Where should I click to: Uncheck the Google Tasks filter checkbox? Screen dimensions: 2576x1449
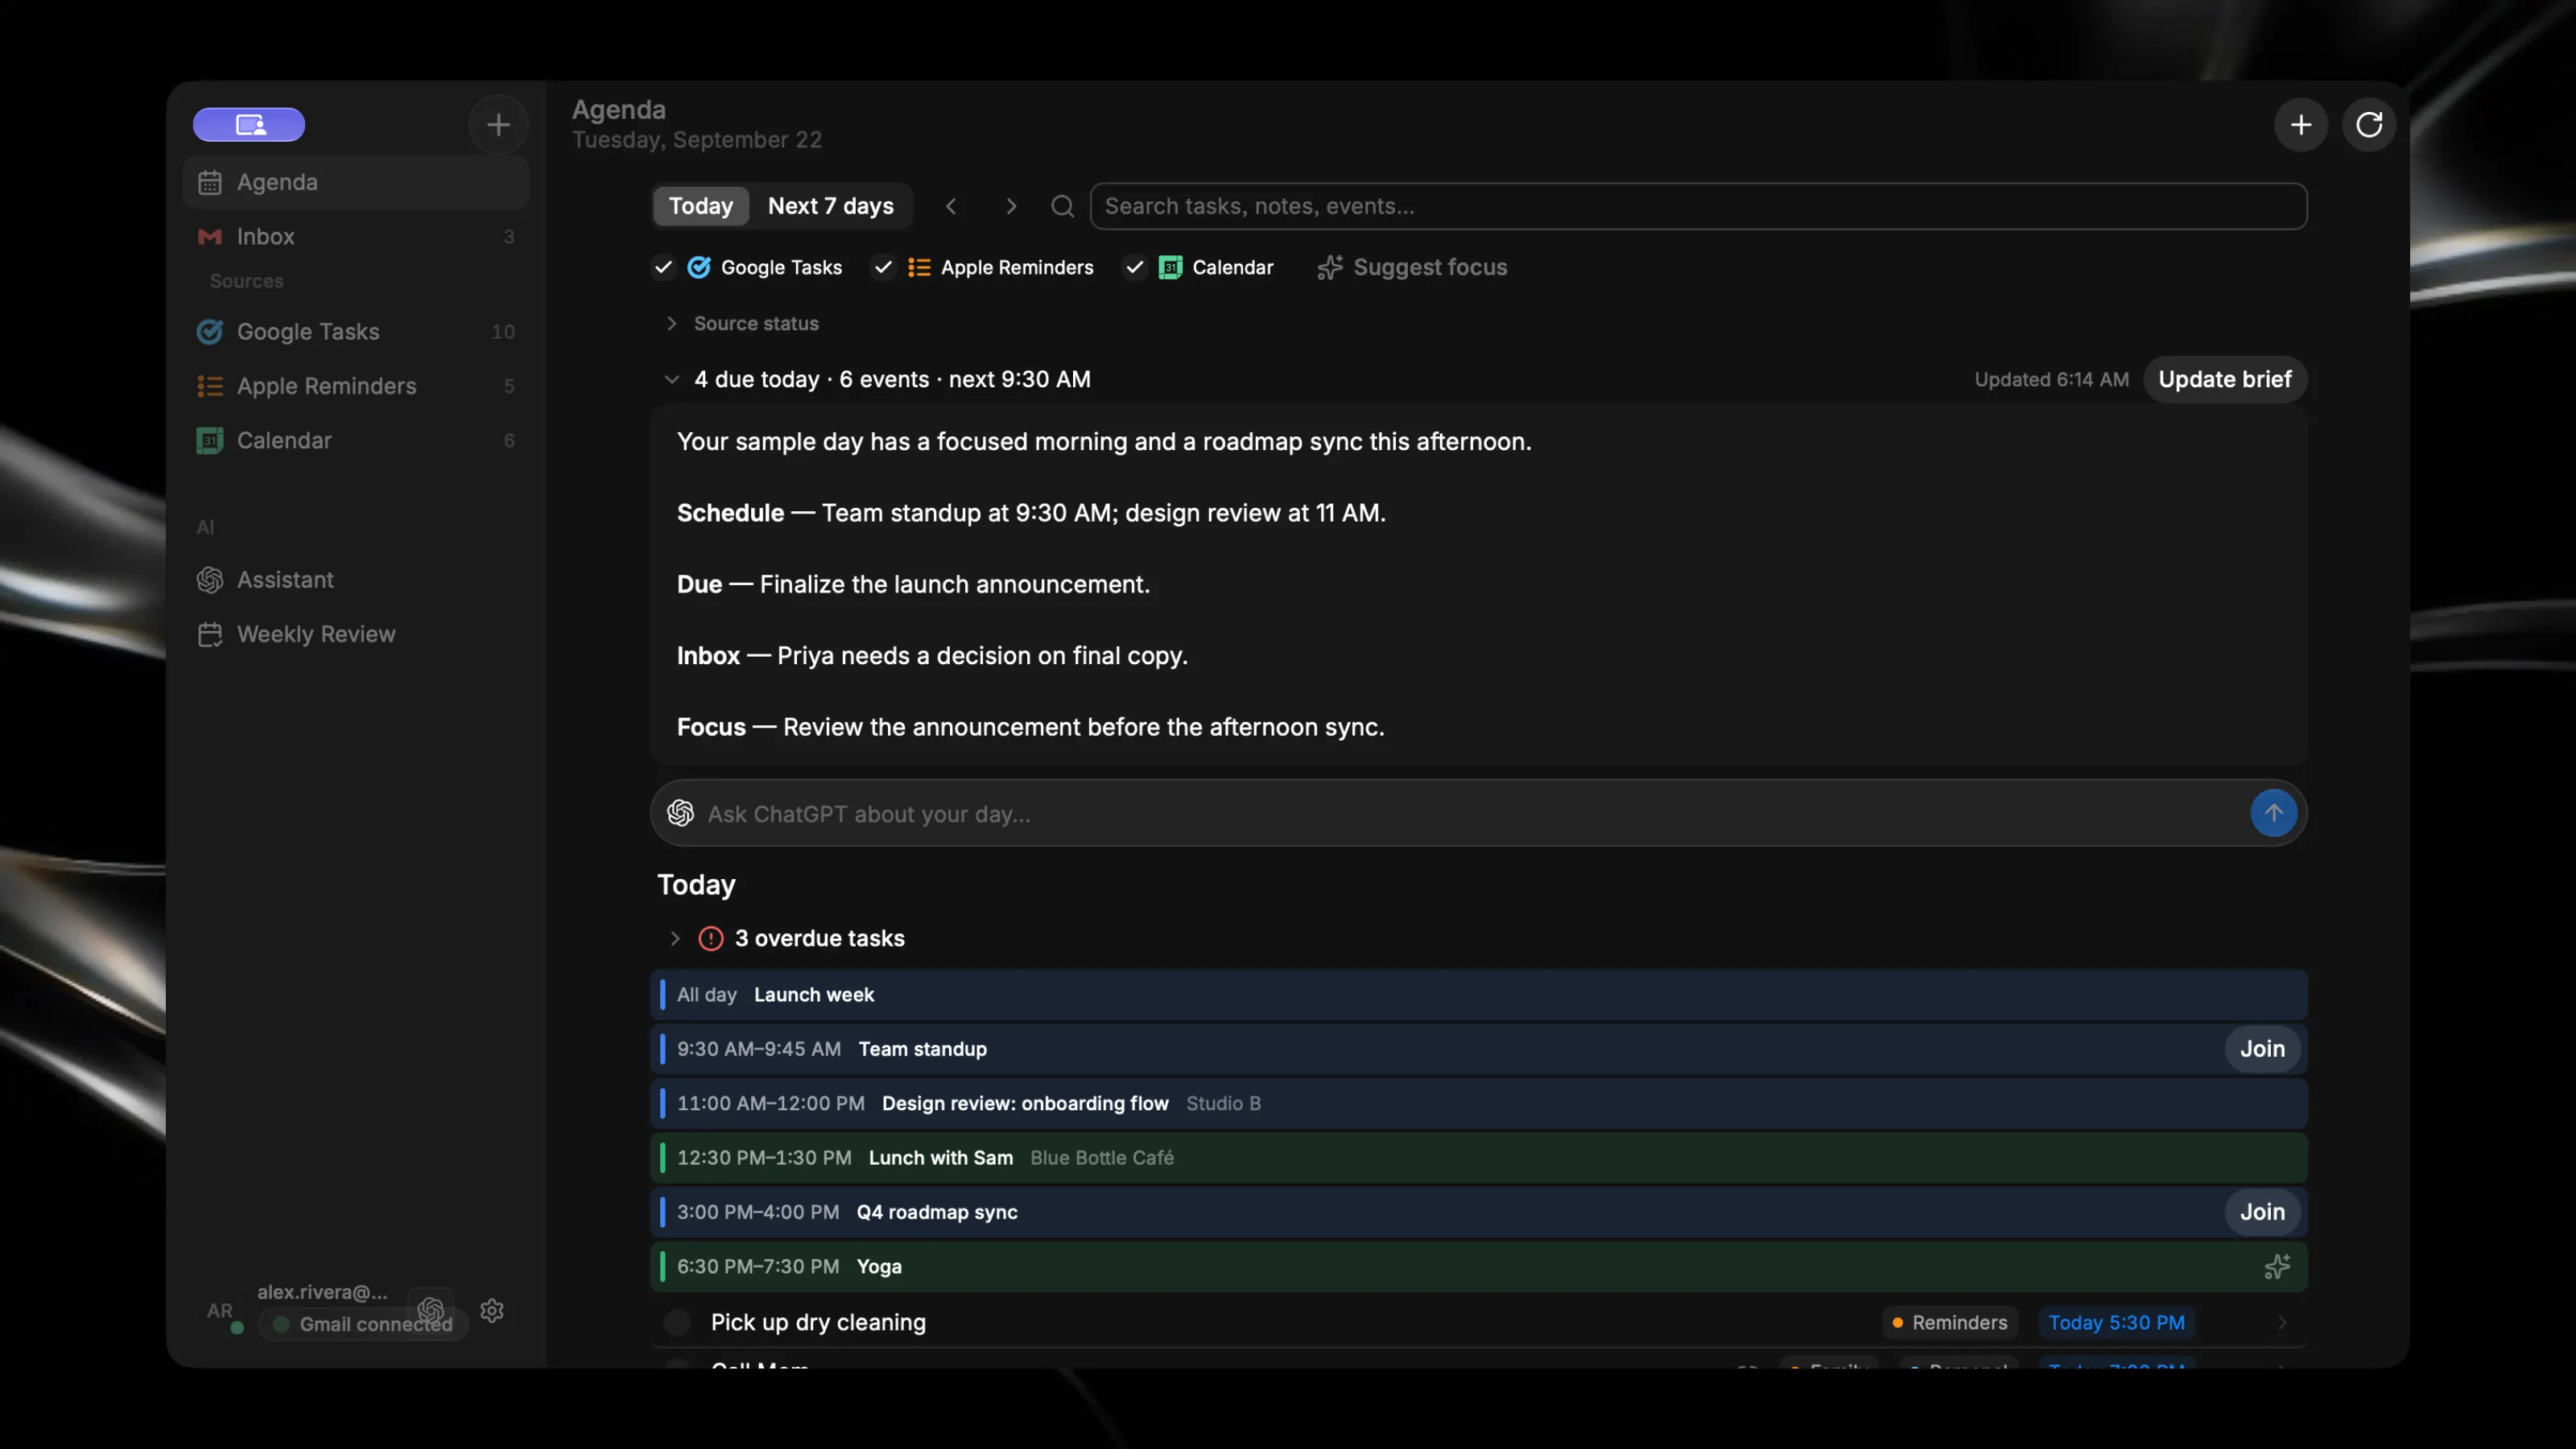[663, 267]
